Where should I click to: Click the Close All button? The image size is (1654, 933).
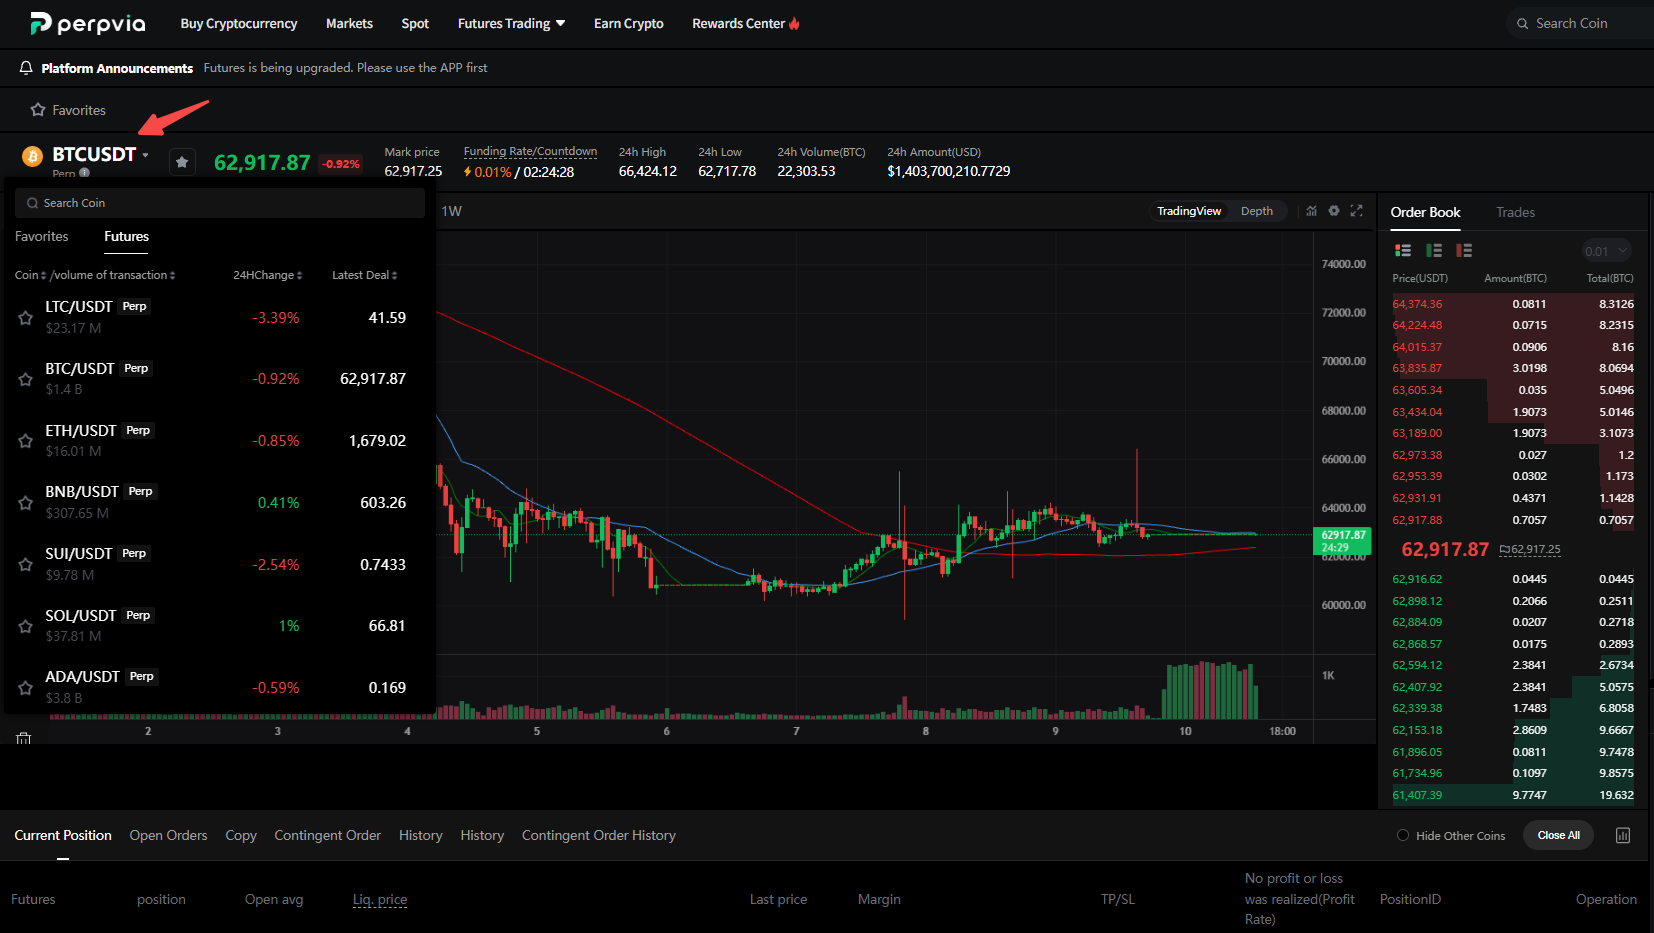pyautogui.click(x=1559, y=835)
